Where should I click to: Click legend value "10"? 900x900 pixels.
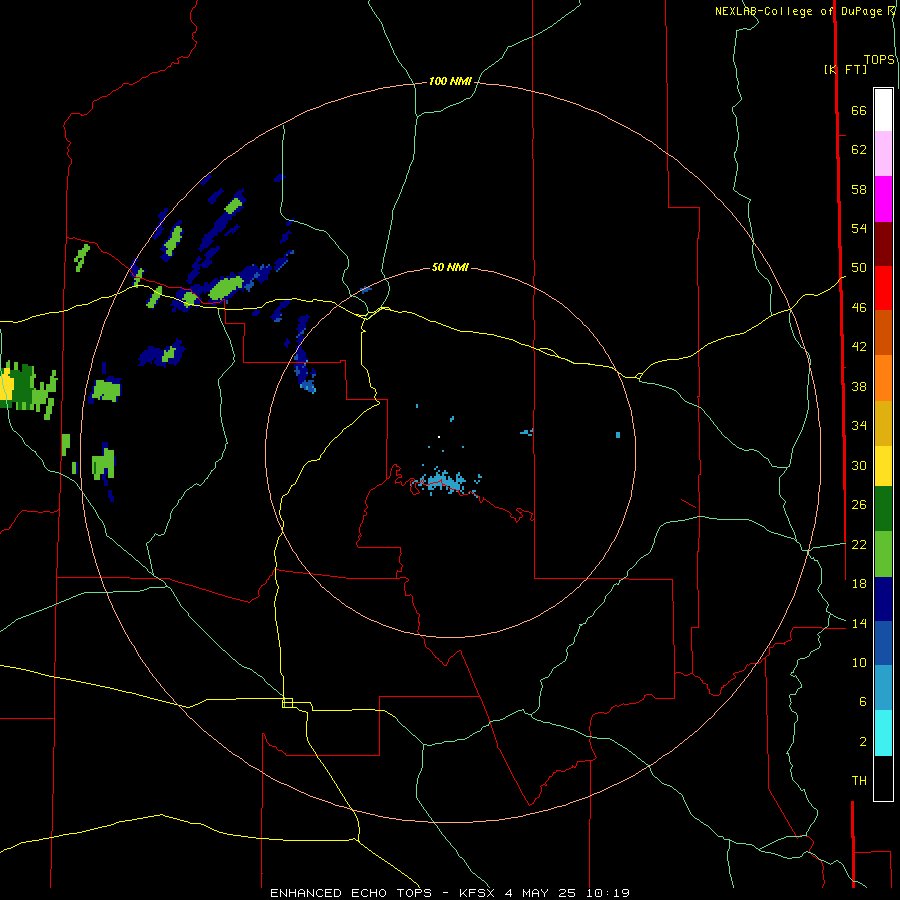click(859, 662)
